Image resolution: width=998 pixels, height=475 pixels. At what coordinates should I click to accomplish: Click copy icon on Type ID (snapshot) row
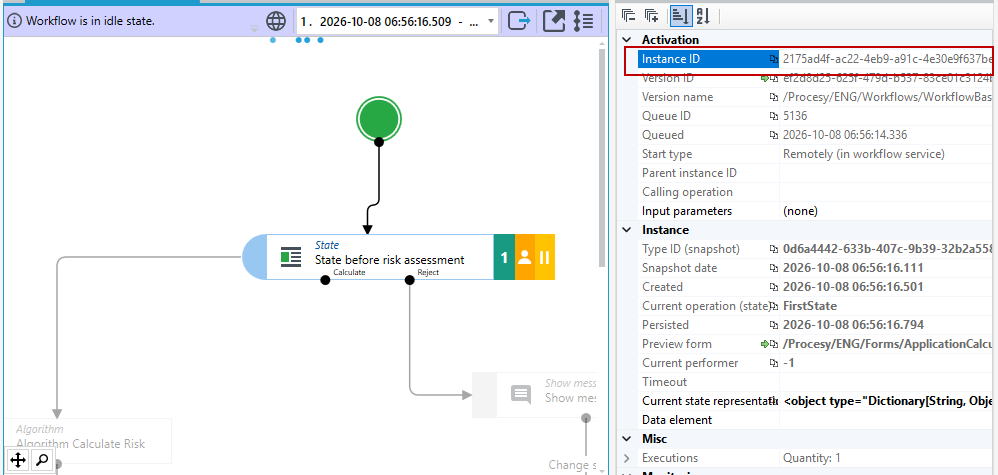(x=774, y=249)
